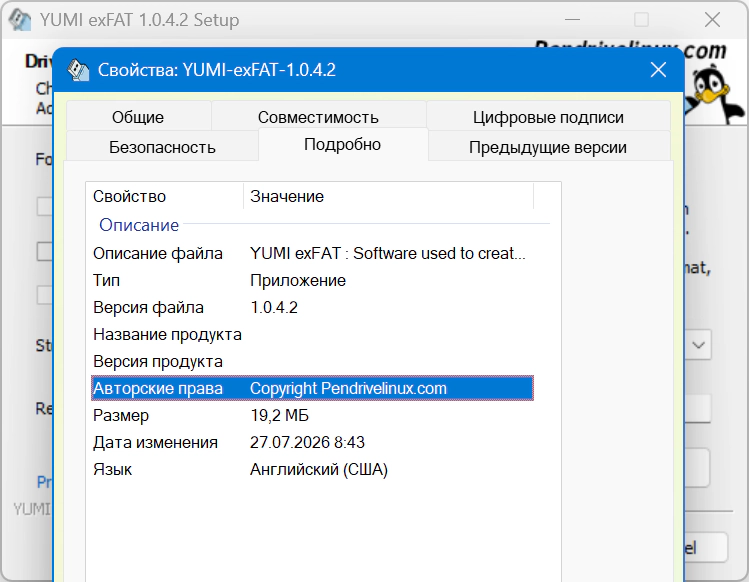Image resolution: width=749 pixels, height=582 pixels.
Task: Open the Цифровые подписи tab
Action: (548, 117)
